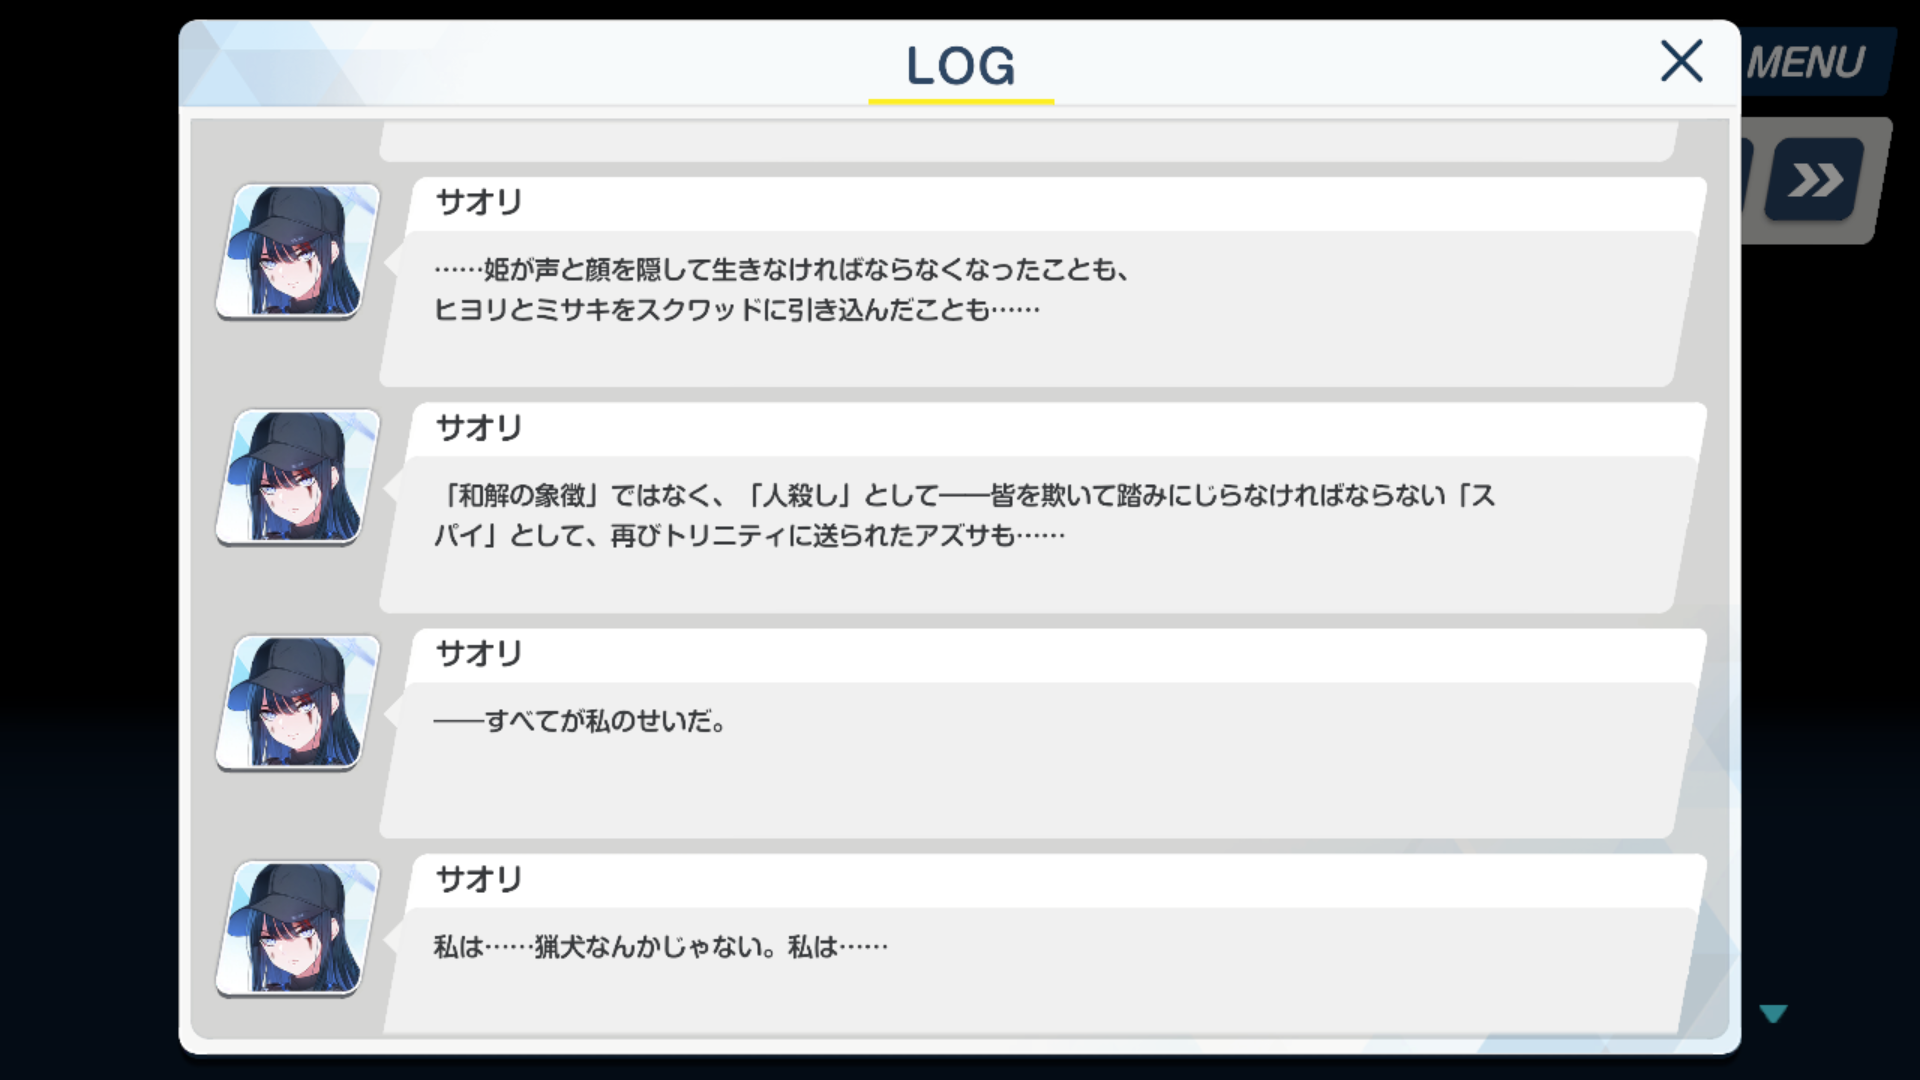Click Saori's portrait beside 猟犬なんかじゃない line
1920x1080 pixels.
point(298,929)
